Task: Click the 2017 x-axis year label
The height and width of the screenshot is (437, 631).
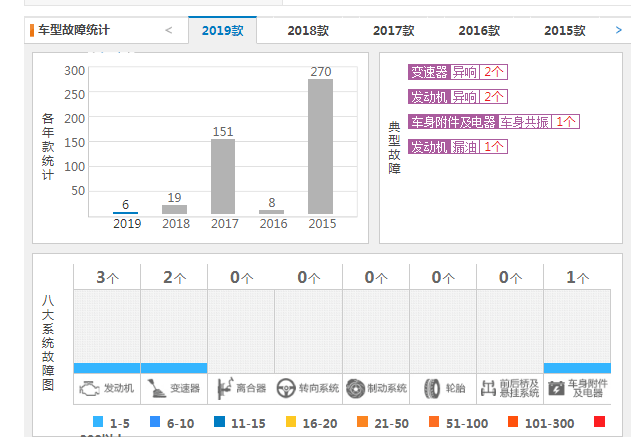Action: pyautogui.click(x=225, y=224)
